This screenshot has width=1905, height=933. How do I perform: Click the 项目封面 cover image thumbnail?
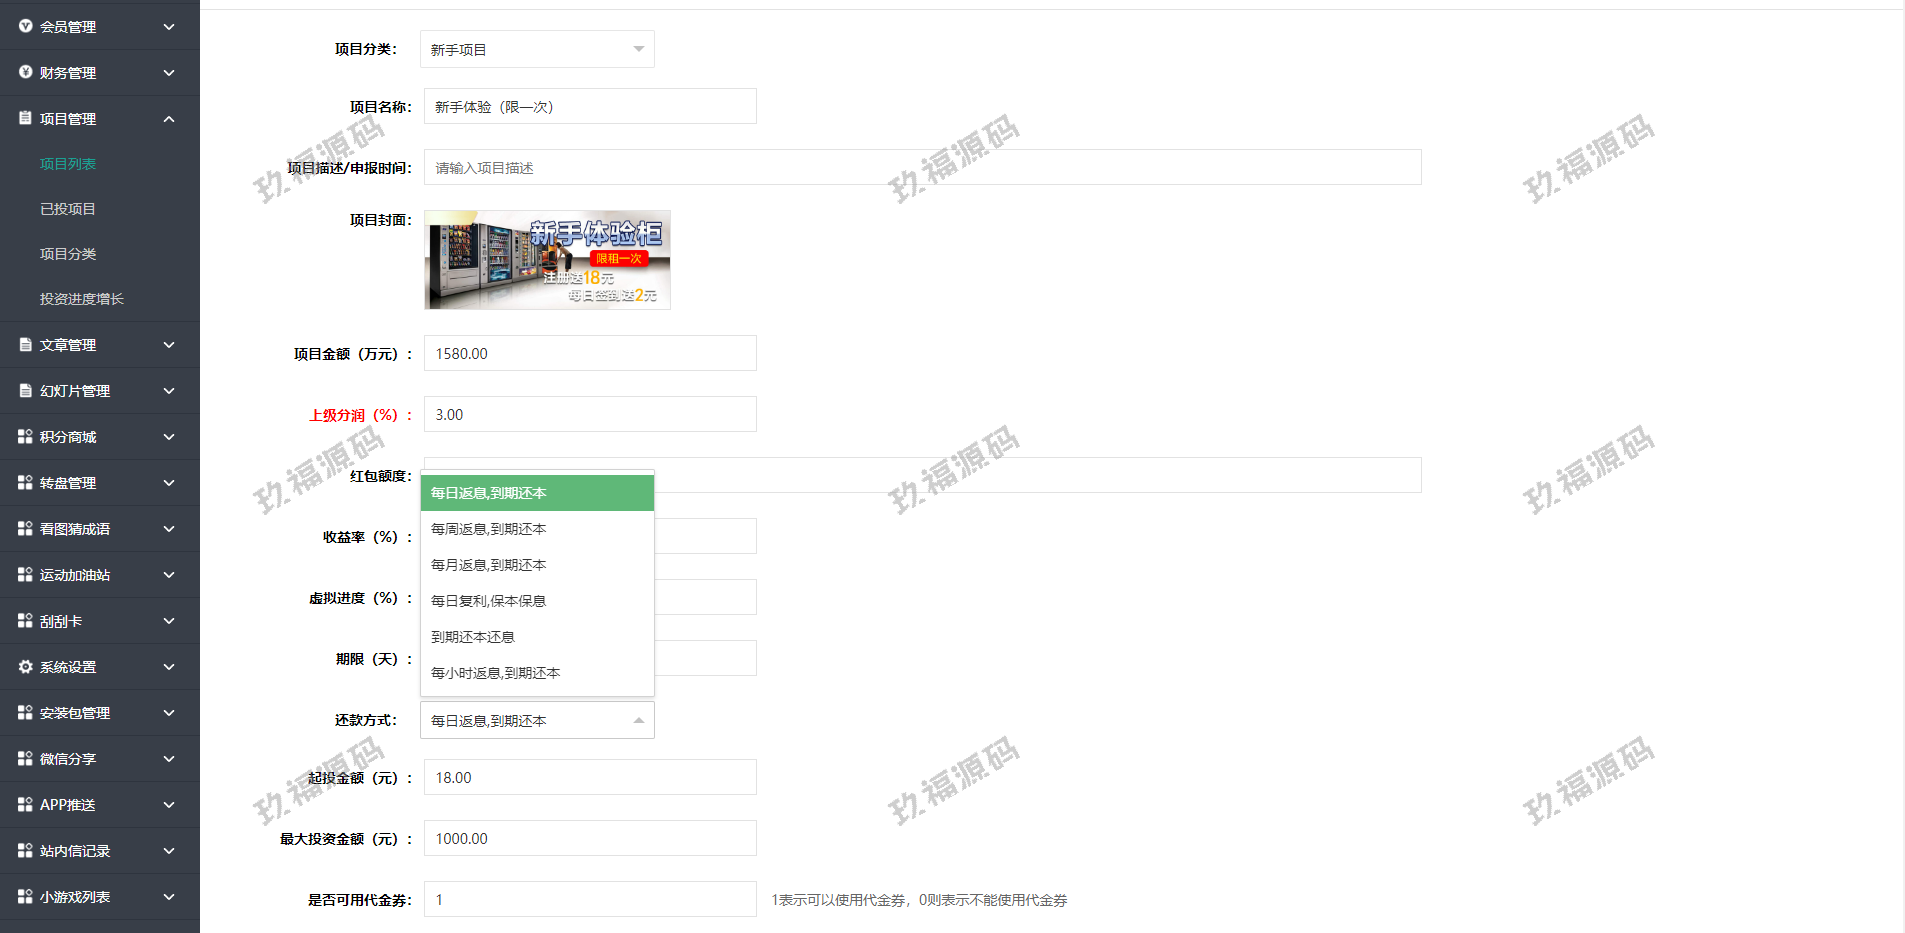(547, 260)
